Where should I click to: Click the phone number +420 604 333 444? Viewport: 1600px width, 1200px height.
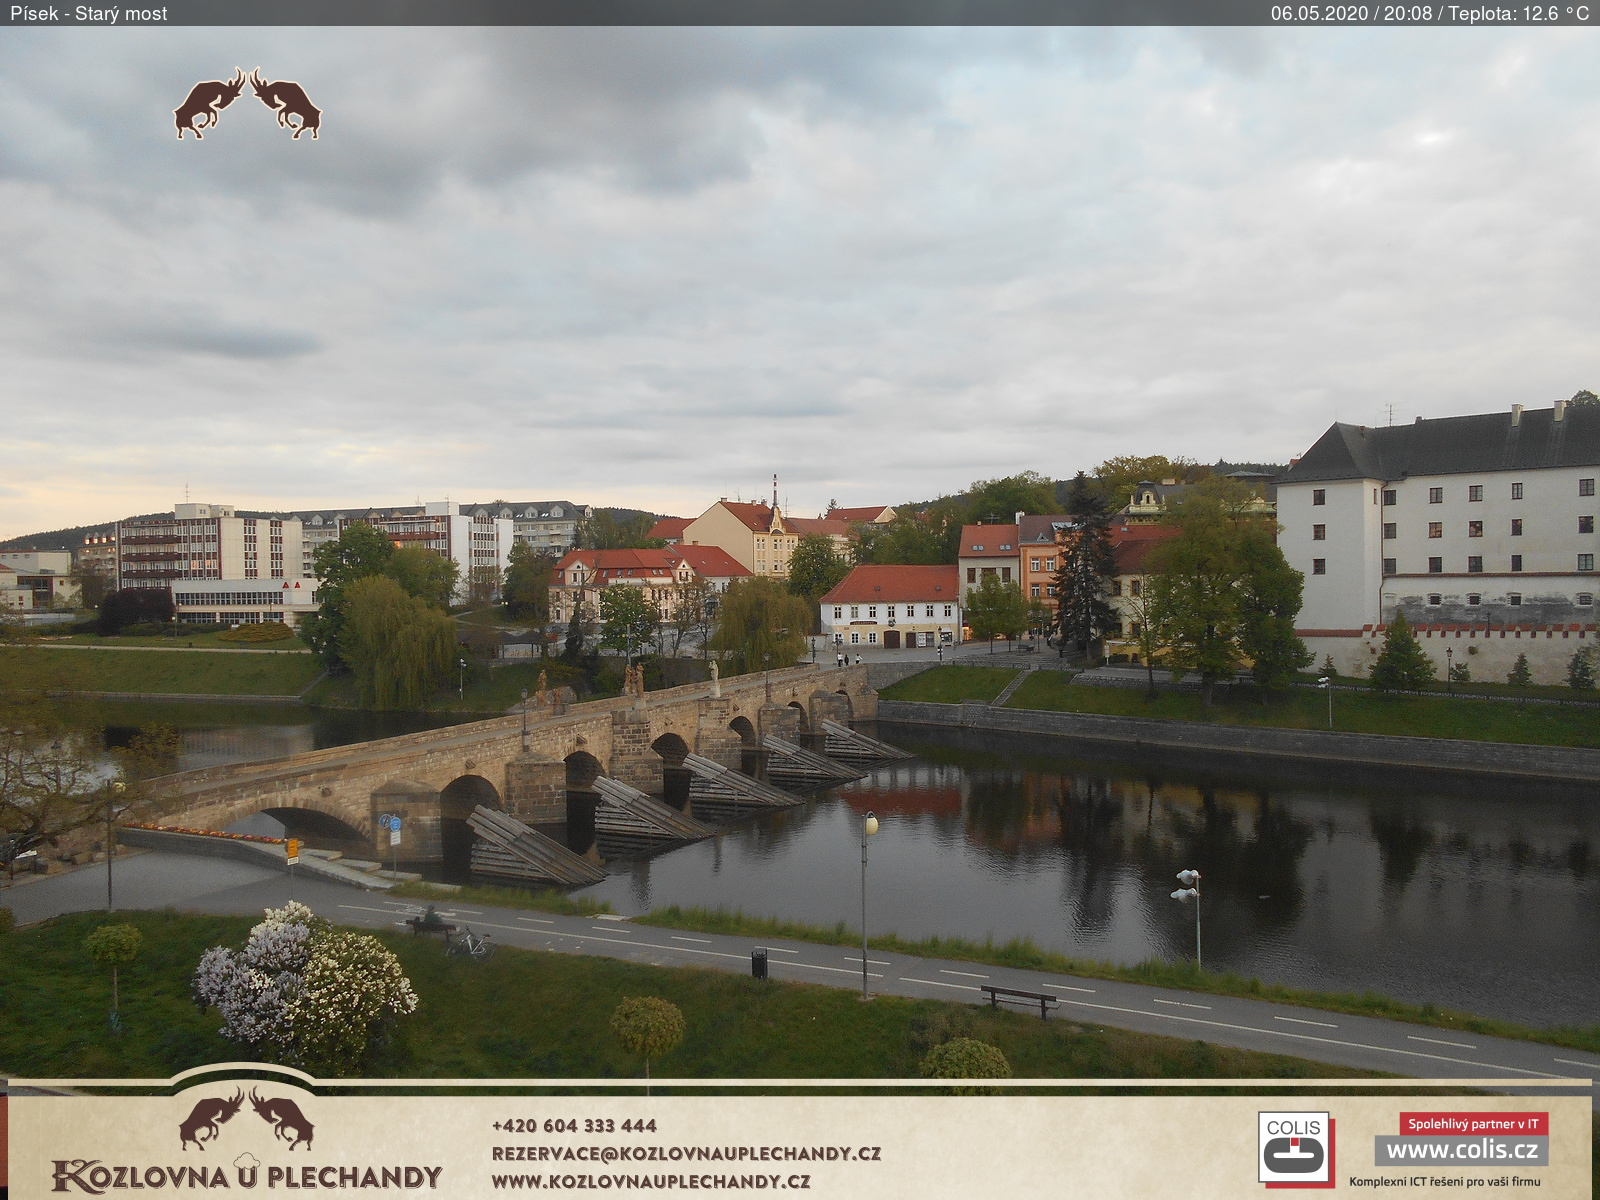pos(574,1125)
